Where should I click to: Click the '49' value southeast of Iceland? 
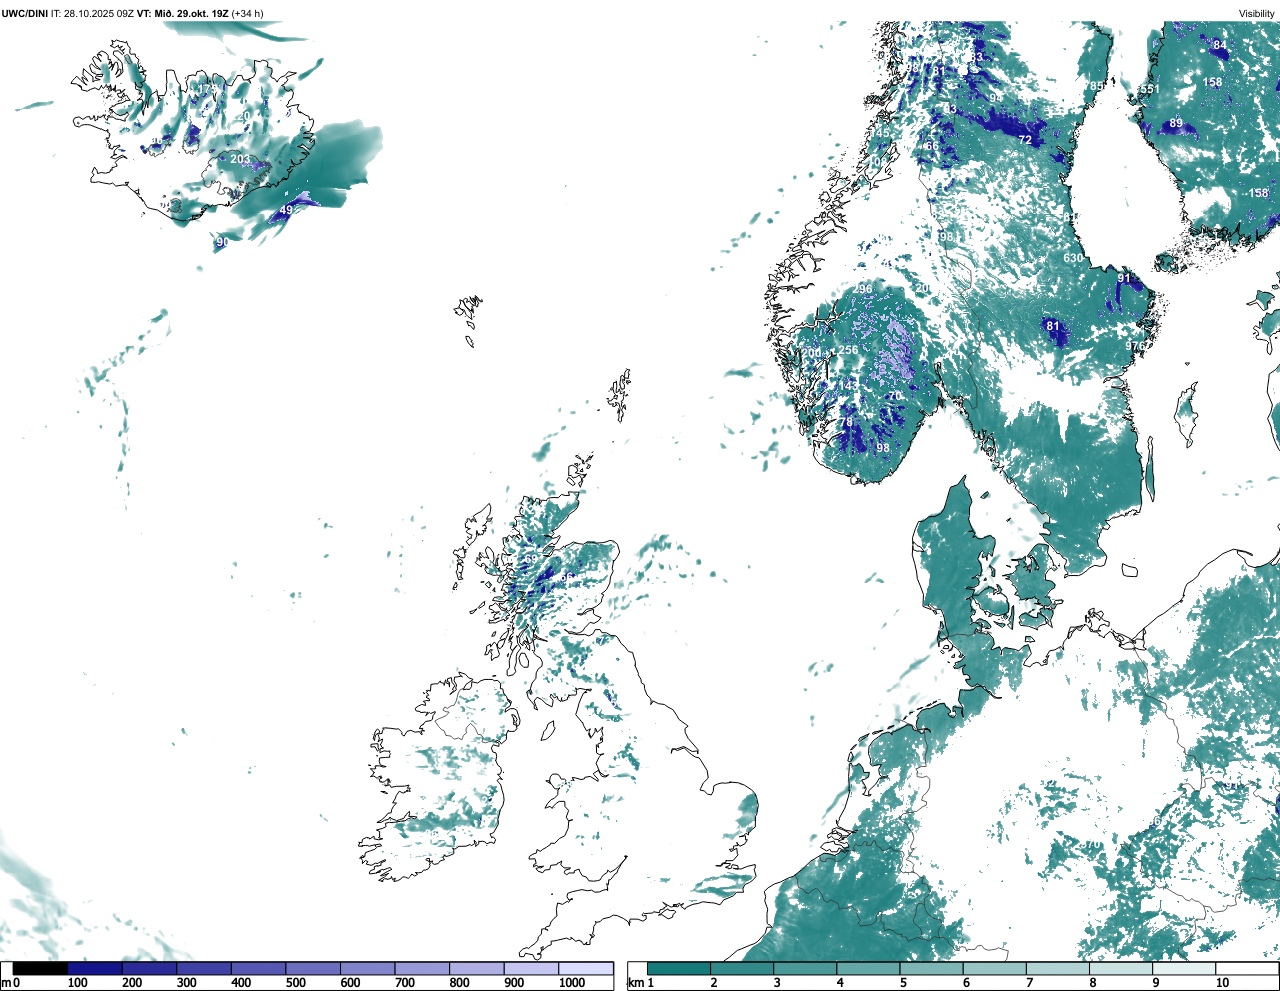(286, 210)
